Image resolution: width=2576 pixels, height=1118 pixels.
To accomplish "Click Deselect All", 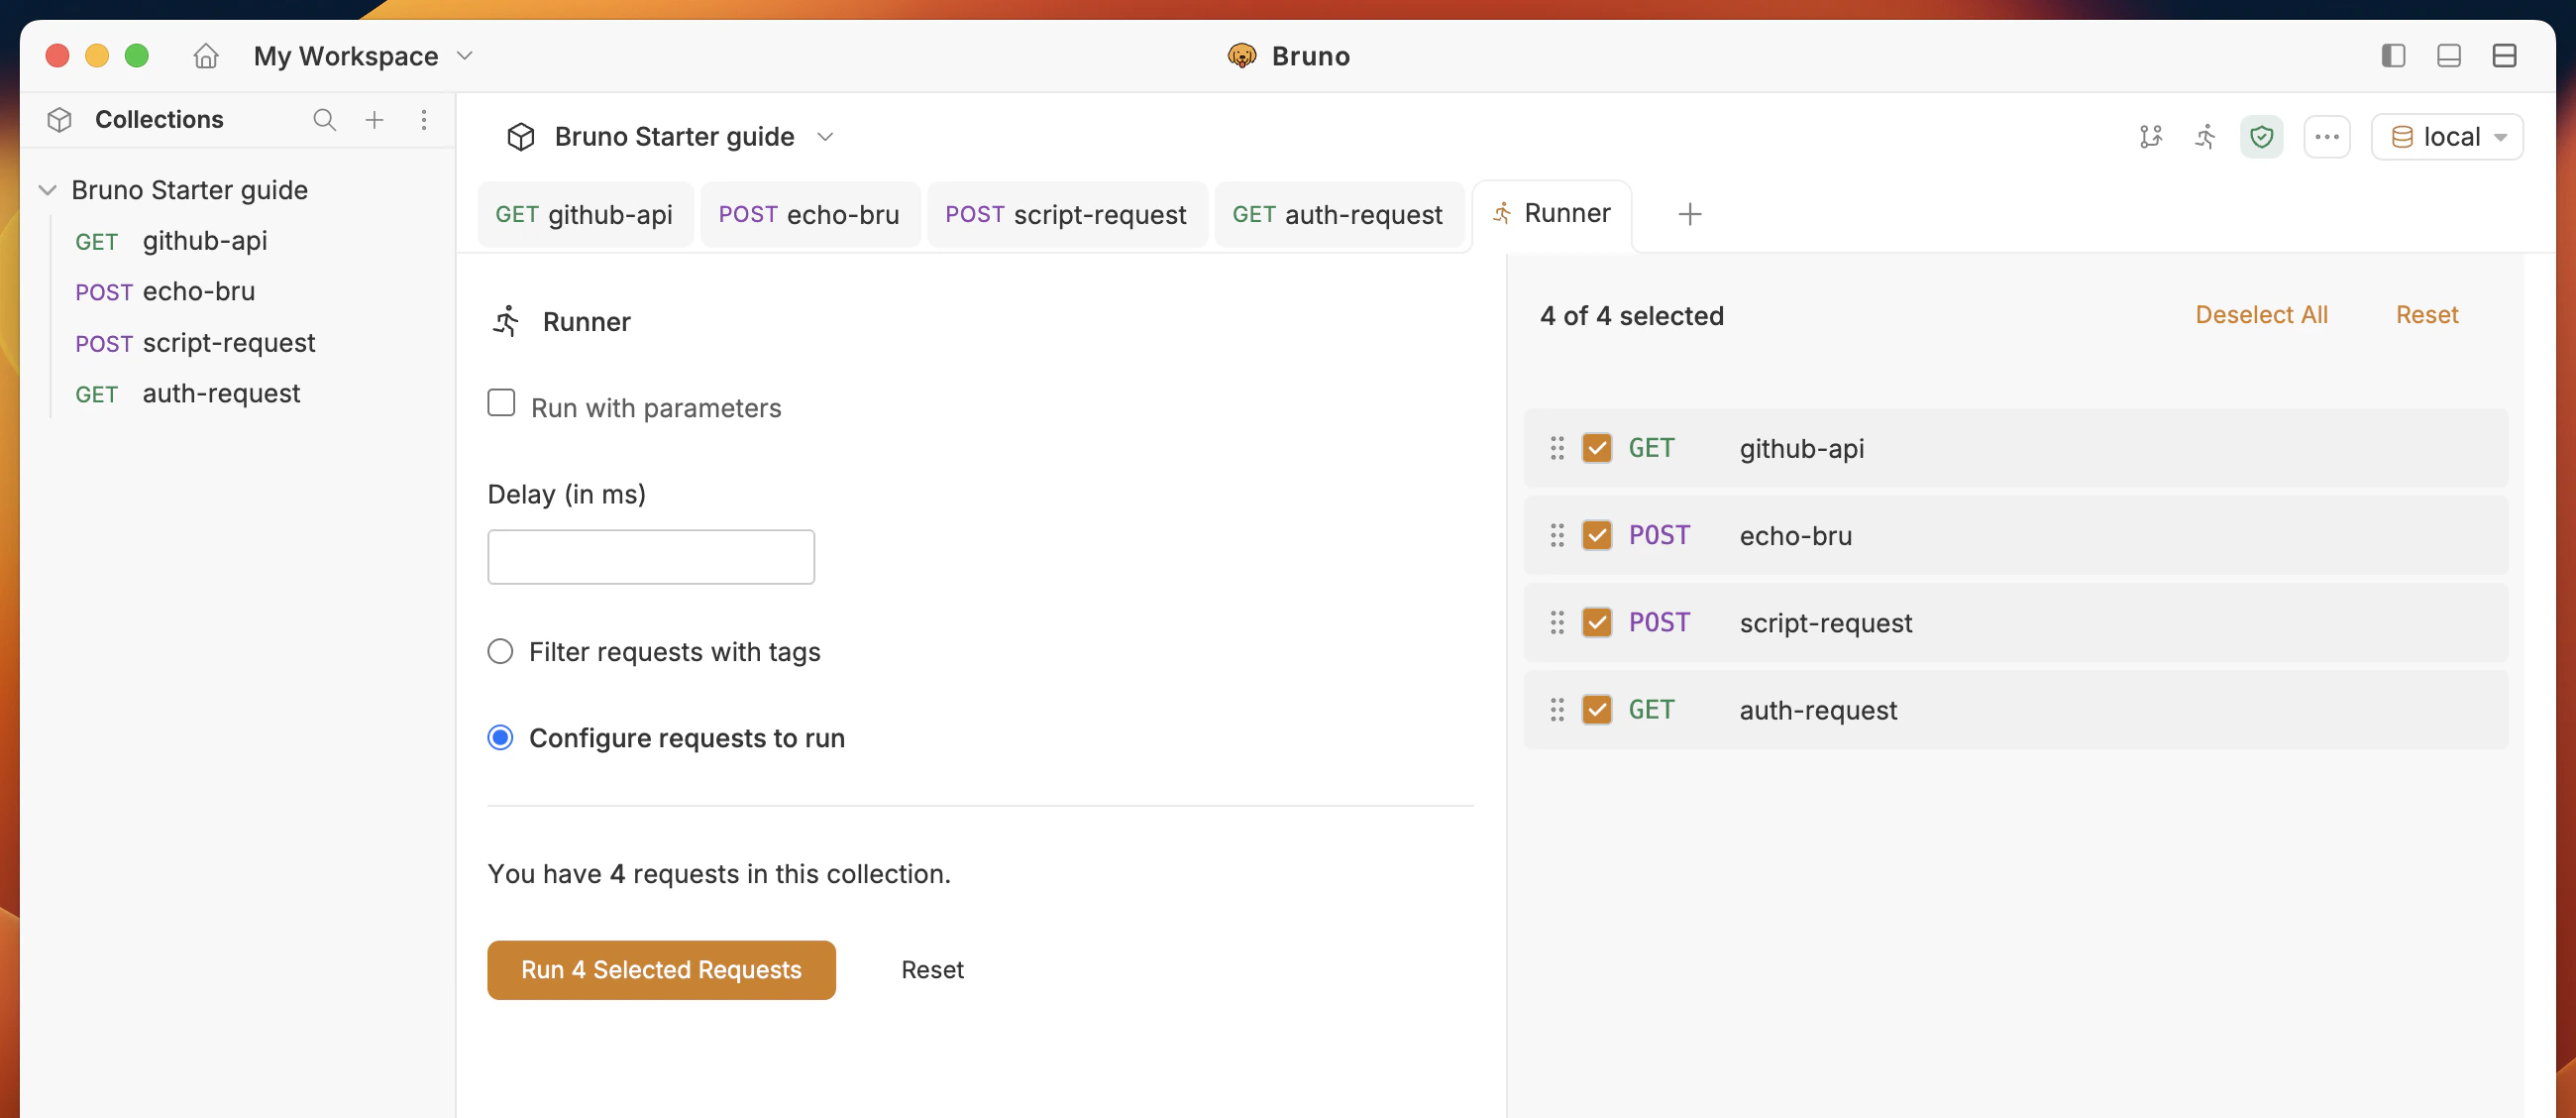I will tap(2262, 314).
